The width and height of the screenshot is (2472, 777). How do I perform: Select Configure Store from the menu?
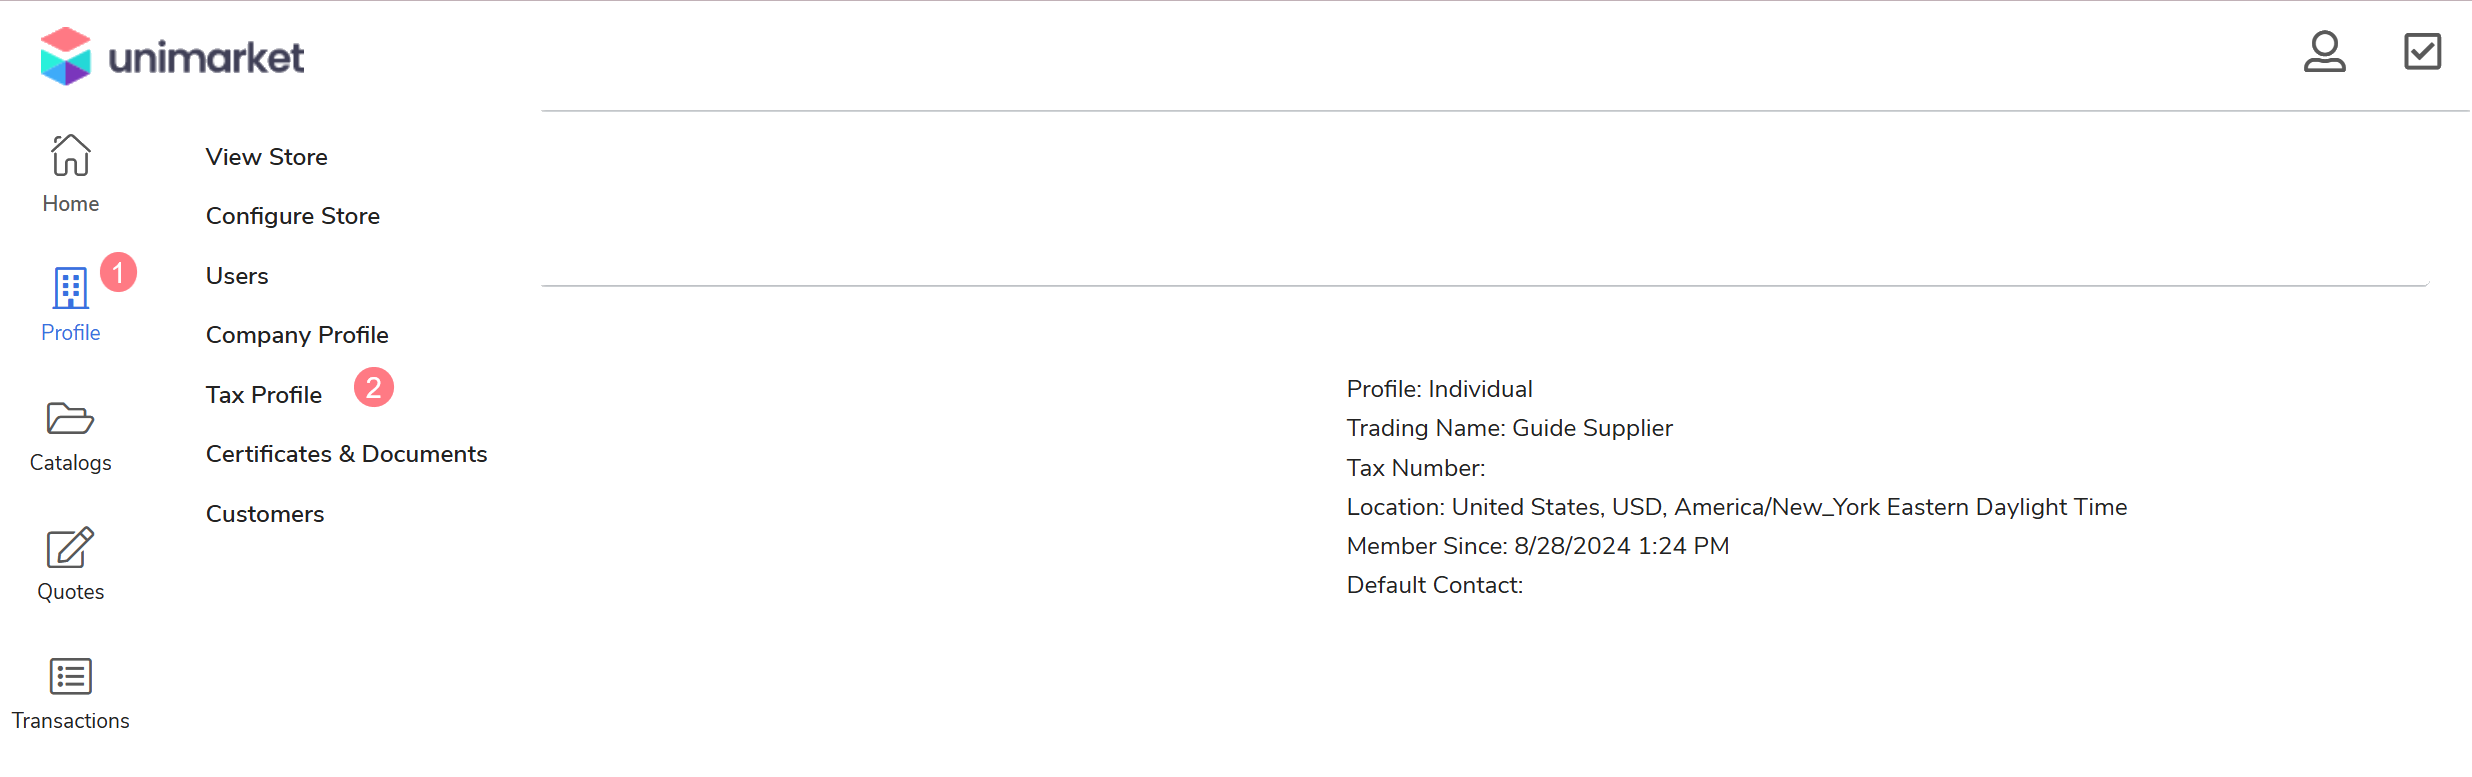click(293, 216)
